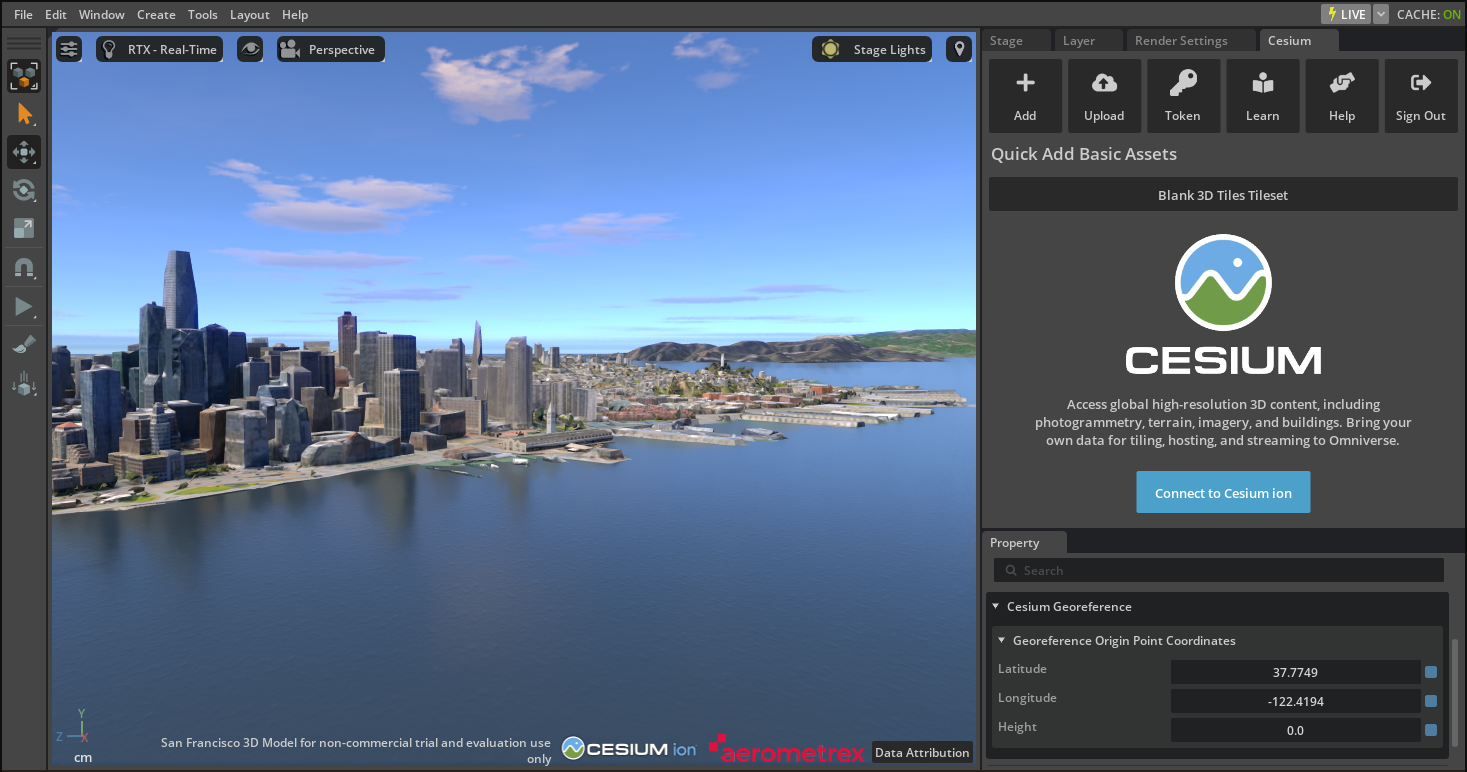The width and height of the screenshot is (1467, 772).
Task: Select the Move tool in the left toolbar
Action: (x=23, y=152)
